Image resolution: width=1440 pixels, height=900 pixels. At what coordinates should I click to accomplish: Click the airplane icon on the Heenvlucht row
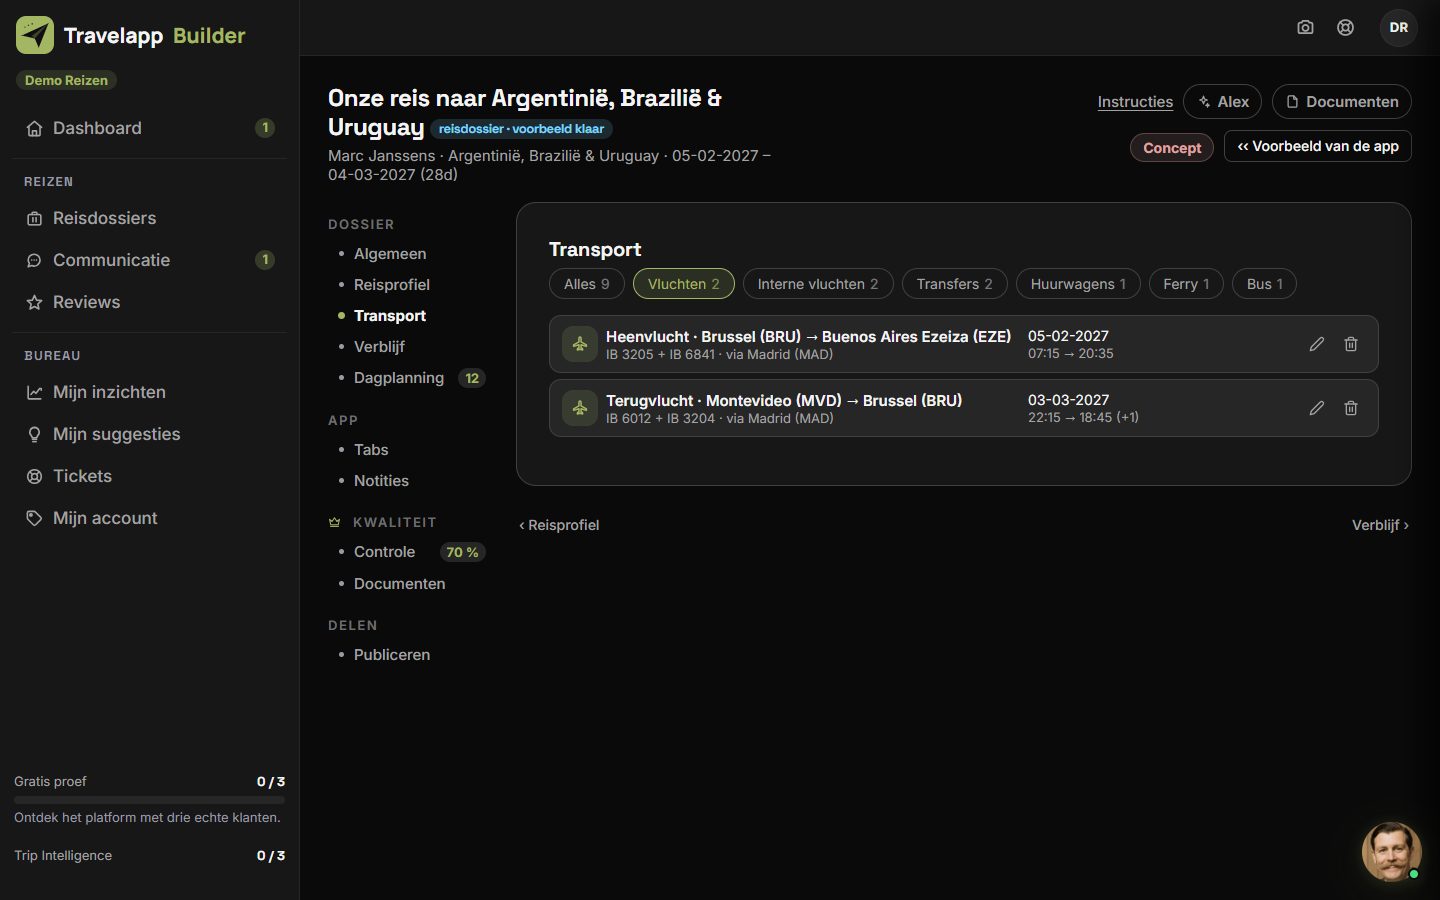coord(580,344)
